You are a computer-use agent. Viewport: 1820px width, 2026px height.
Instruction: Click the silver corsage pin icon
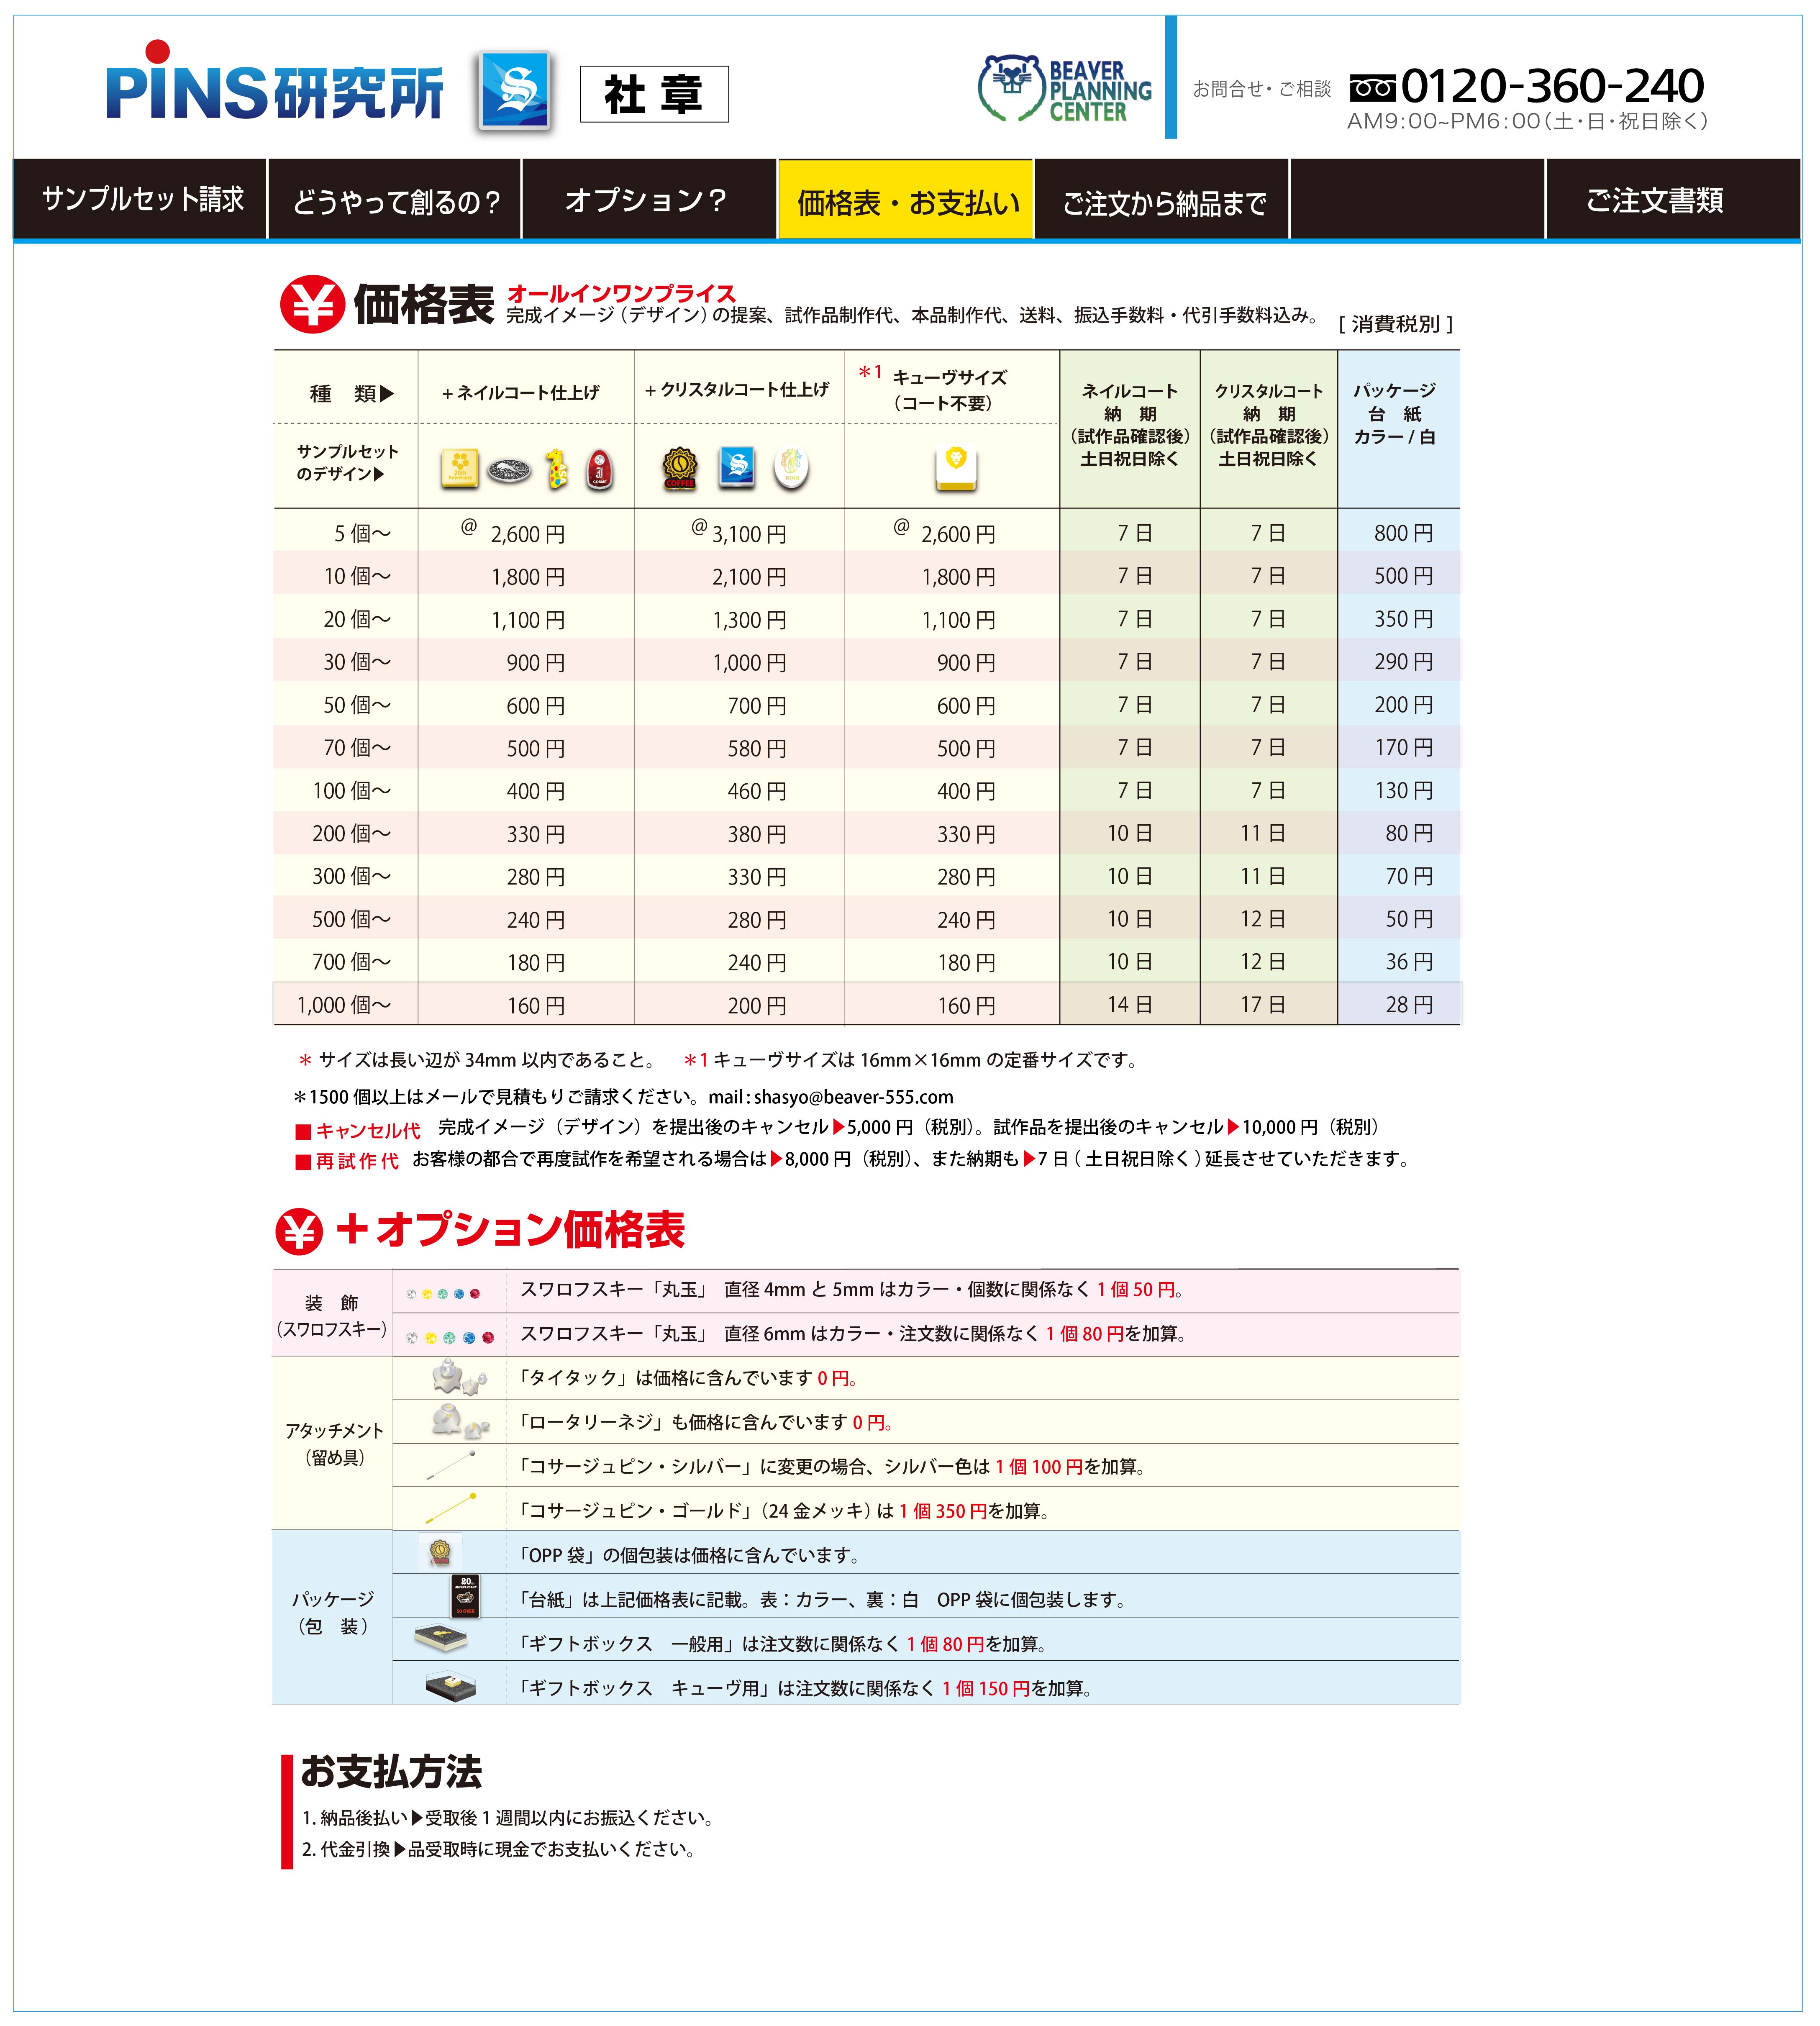(451, 1465)
